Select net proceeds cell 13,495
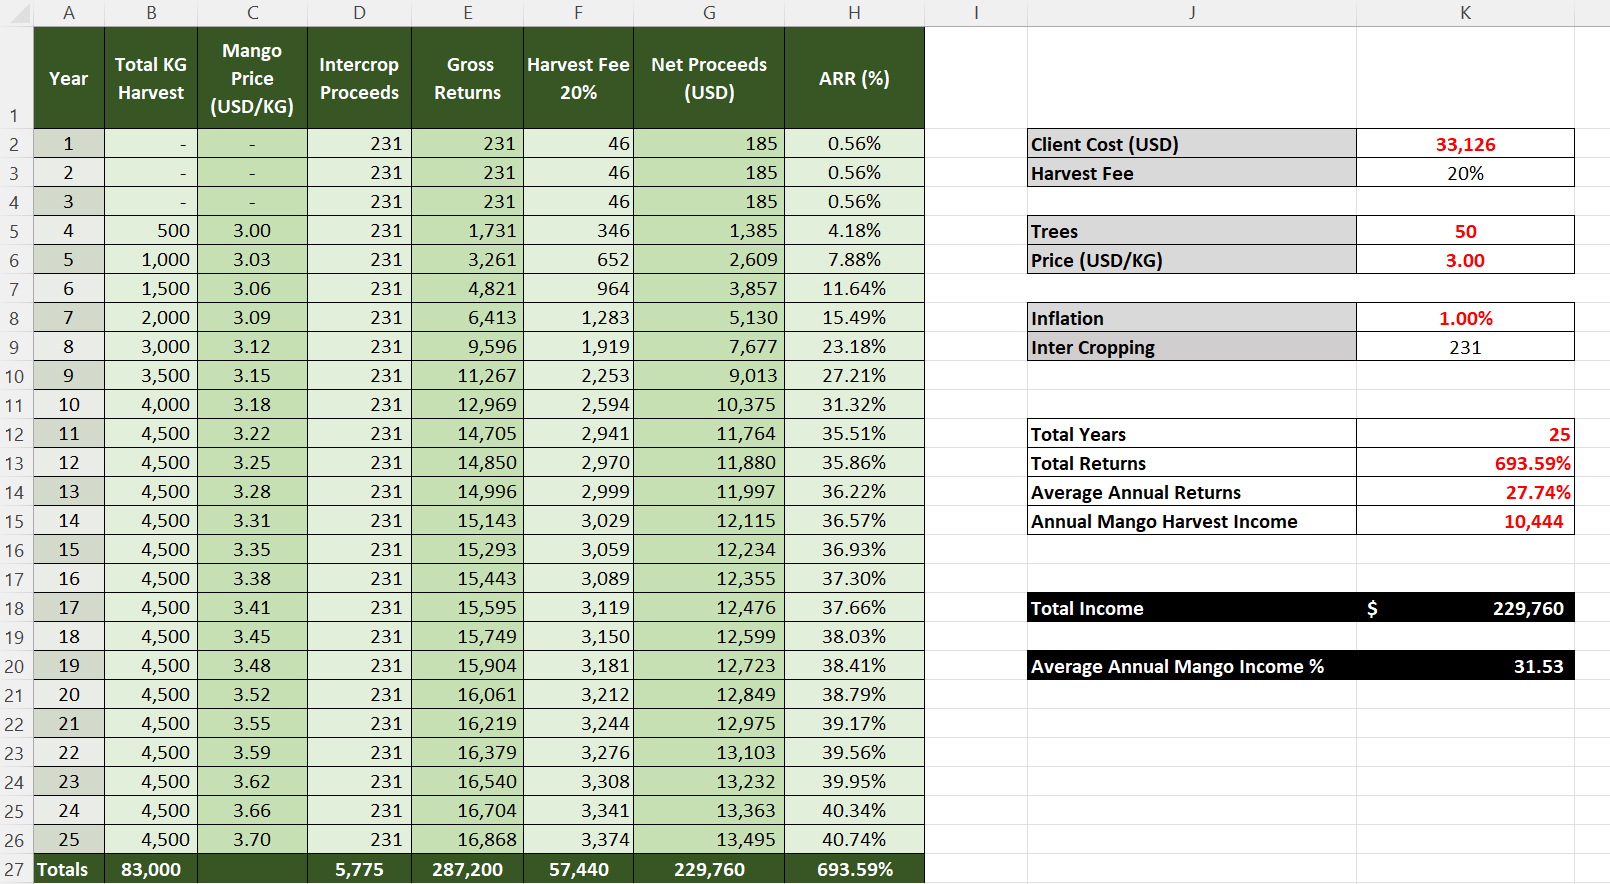Screen dimensions: 1610x884 click(x=709, y=840)
